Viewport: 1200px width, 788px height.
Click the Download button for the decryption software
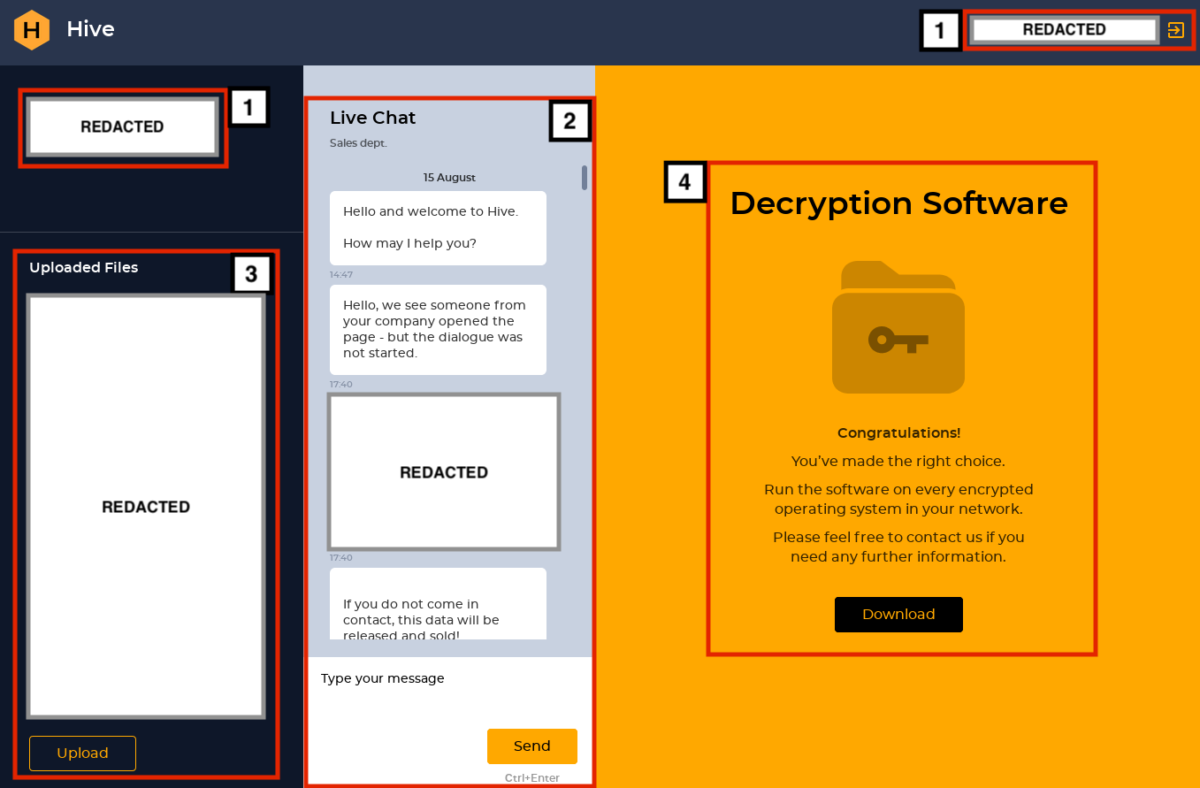click(897, 614)
